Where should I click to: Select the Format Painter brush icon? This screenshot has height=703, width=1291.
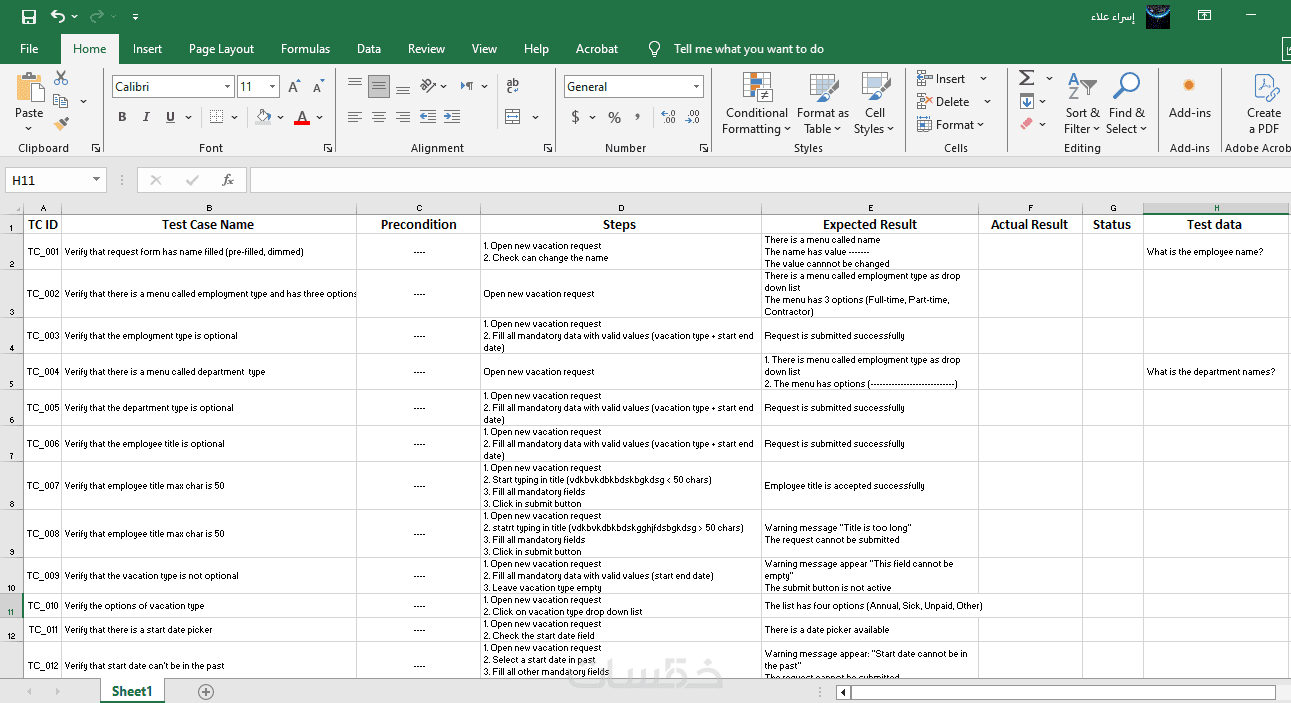click(x=61, y=124)
